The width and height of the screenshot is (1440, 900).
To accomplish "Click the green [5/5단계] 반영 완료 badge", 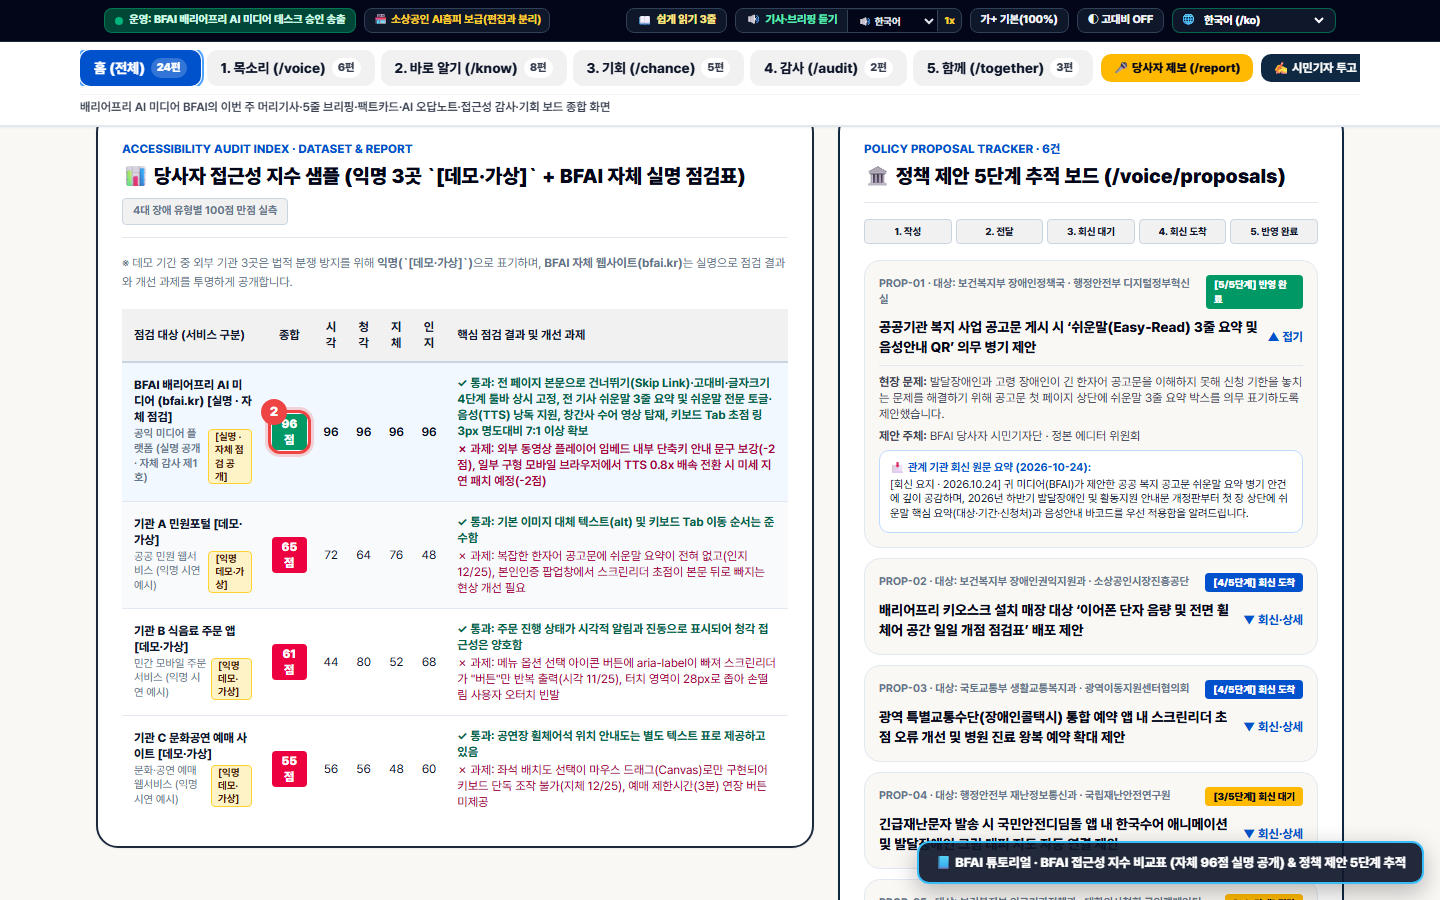I will [x=1254, y=292].
